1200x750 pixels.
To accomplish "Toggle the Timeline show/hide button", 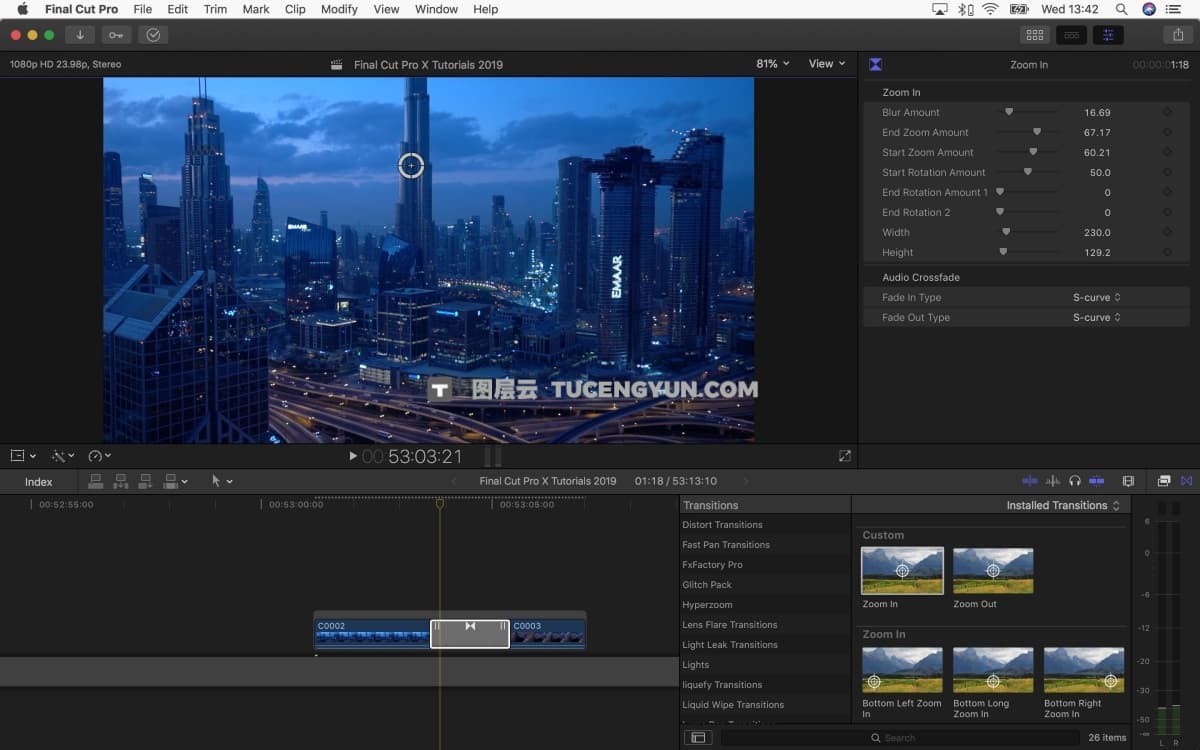I will tap(1071, 35).
